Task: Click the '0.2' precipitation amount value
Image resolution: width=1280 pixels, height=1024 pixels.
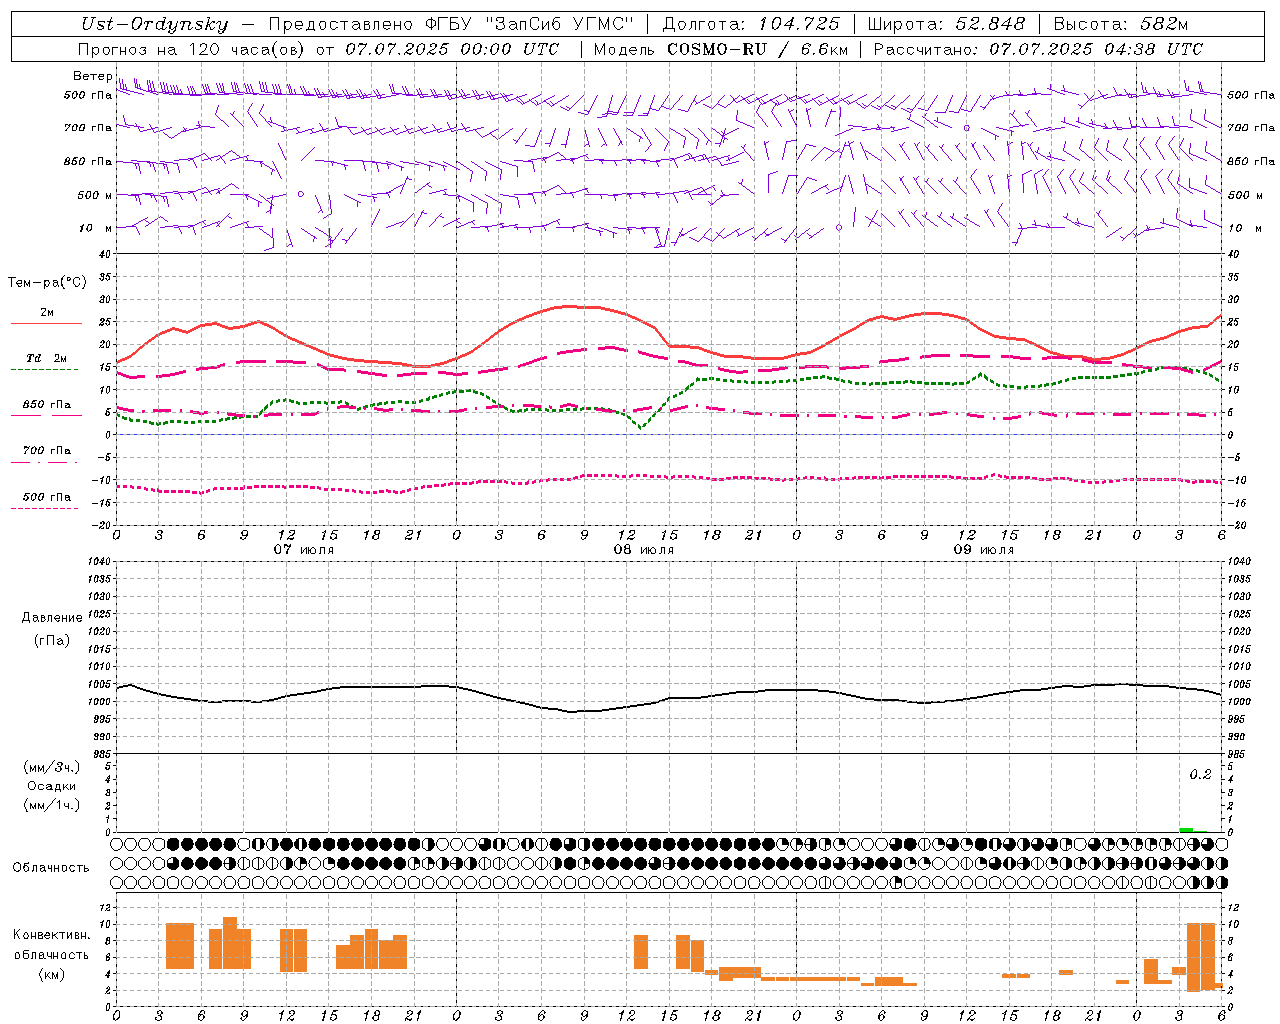Action: (x=1200, y=775)
